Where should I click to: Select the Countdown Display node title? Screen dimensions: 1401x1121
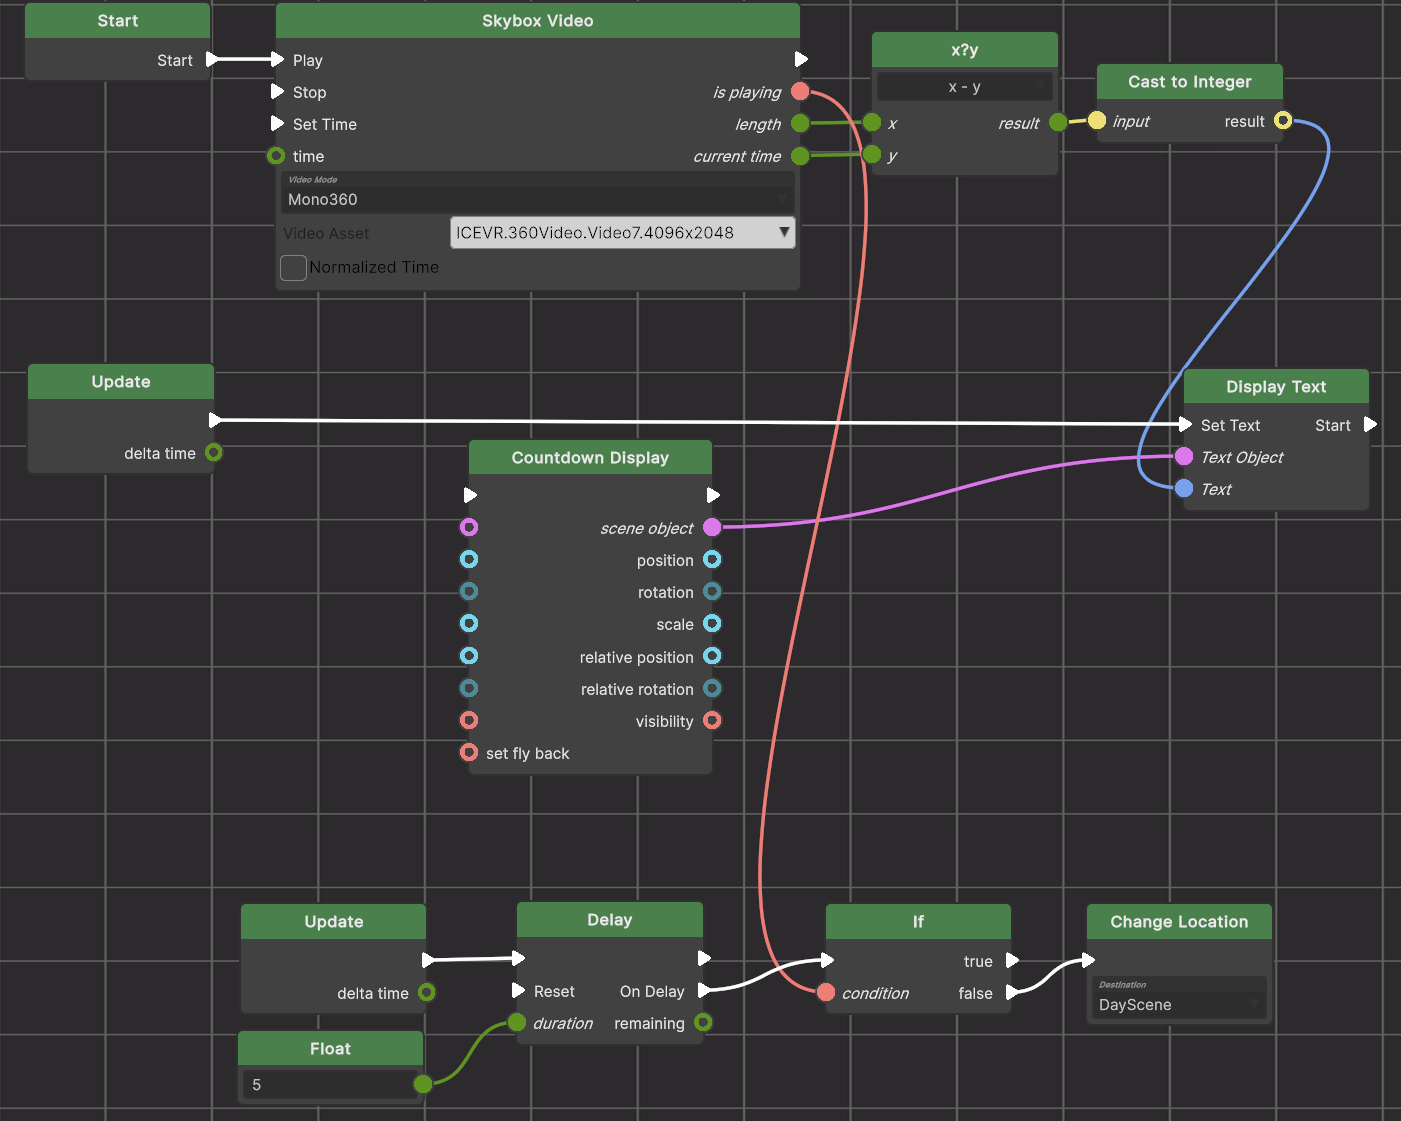click(590, 458)
